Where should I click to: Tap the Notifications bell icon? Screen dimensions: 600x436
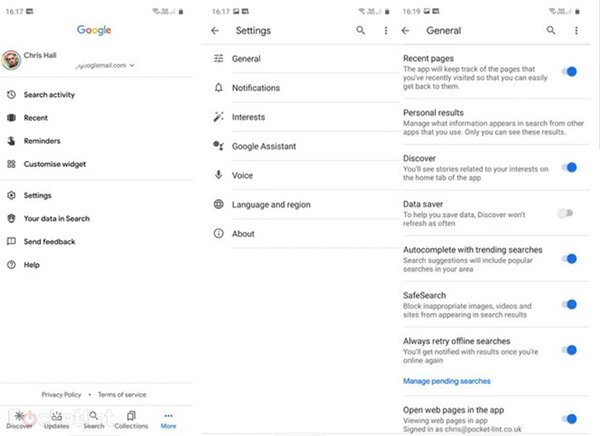(x=218, y=88)
